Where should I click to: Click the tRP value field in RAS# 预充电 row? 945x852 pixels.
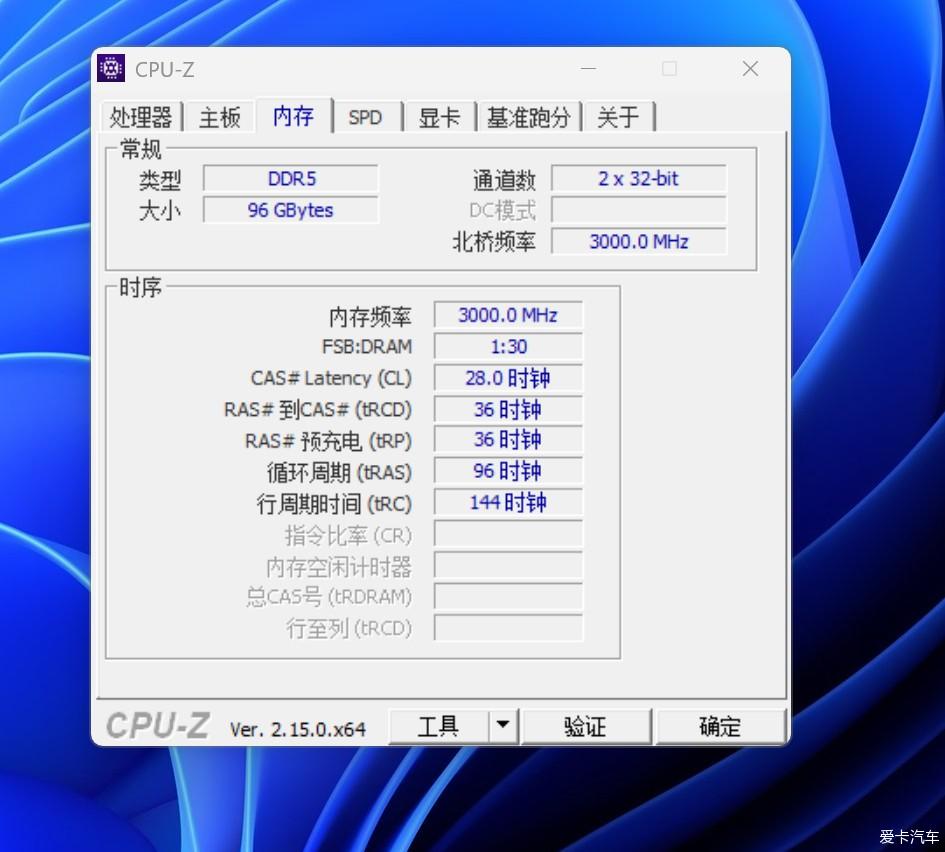508,440
